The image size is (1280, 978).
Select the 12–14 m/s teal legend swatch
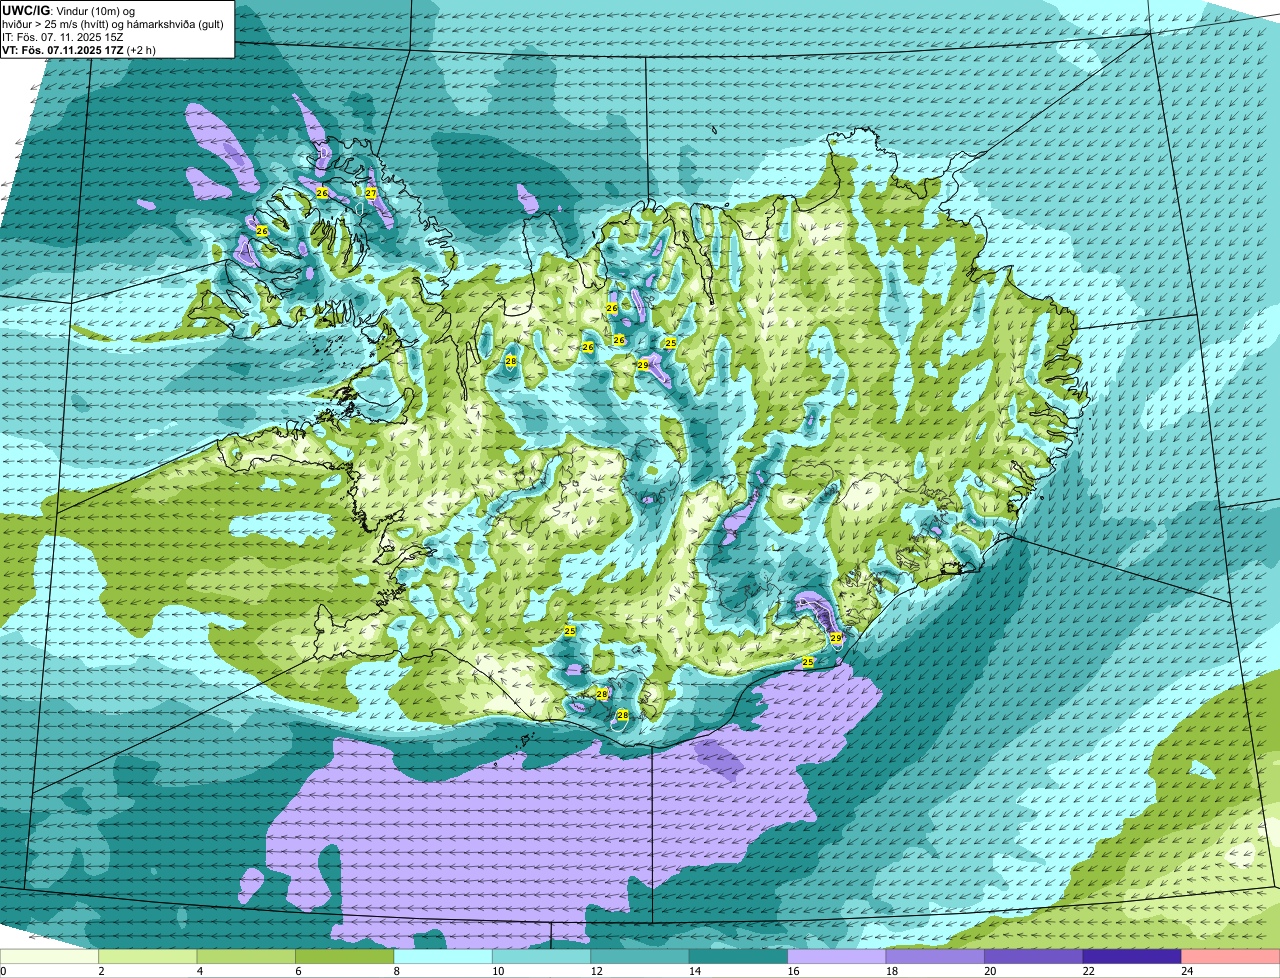(x=641, y=956)
